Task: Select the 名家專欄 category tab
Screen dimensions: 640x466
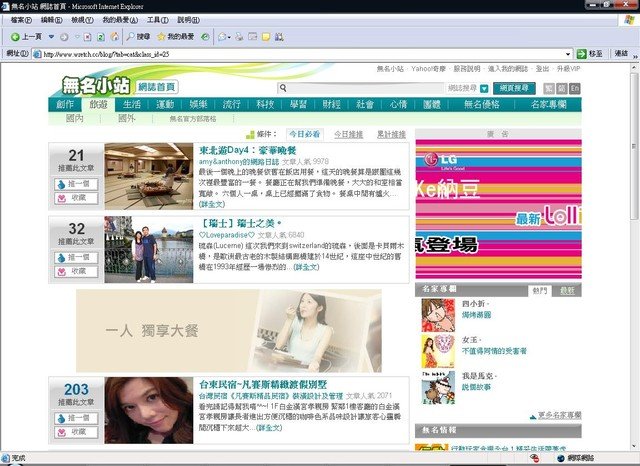Action: [549, 104]
